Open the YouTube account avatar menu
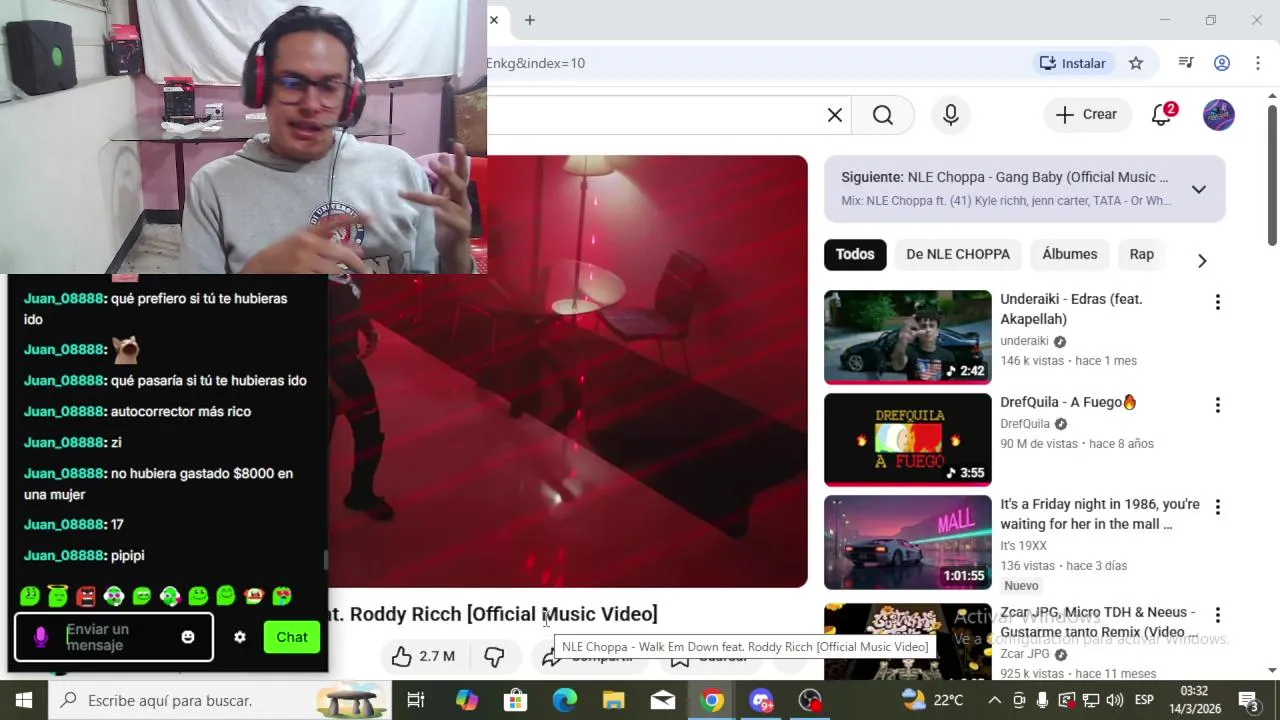 point(1219,115)
